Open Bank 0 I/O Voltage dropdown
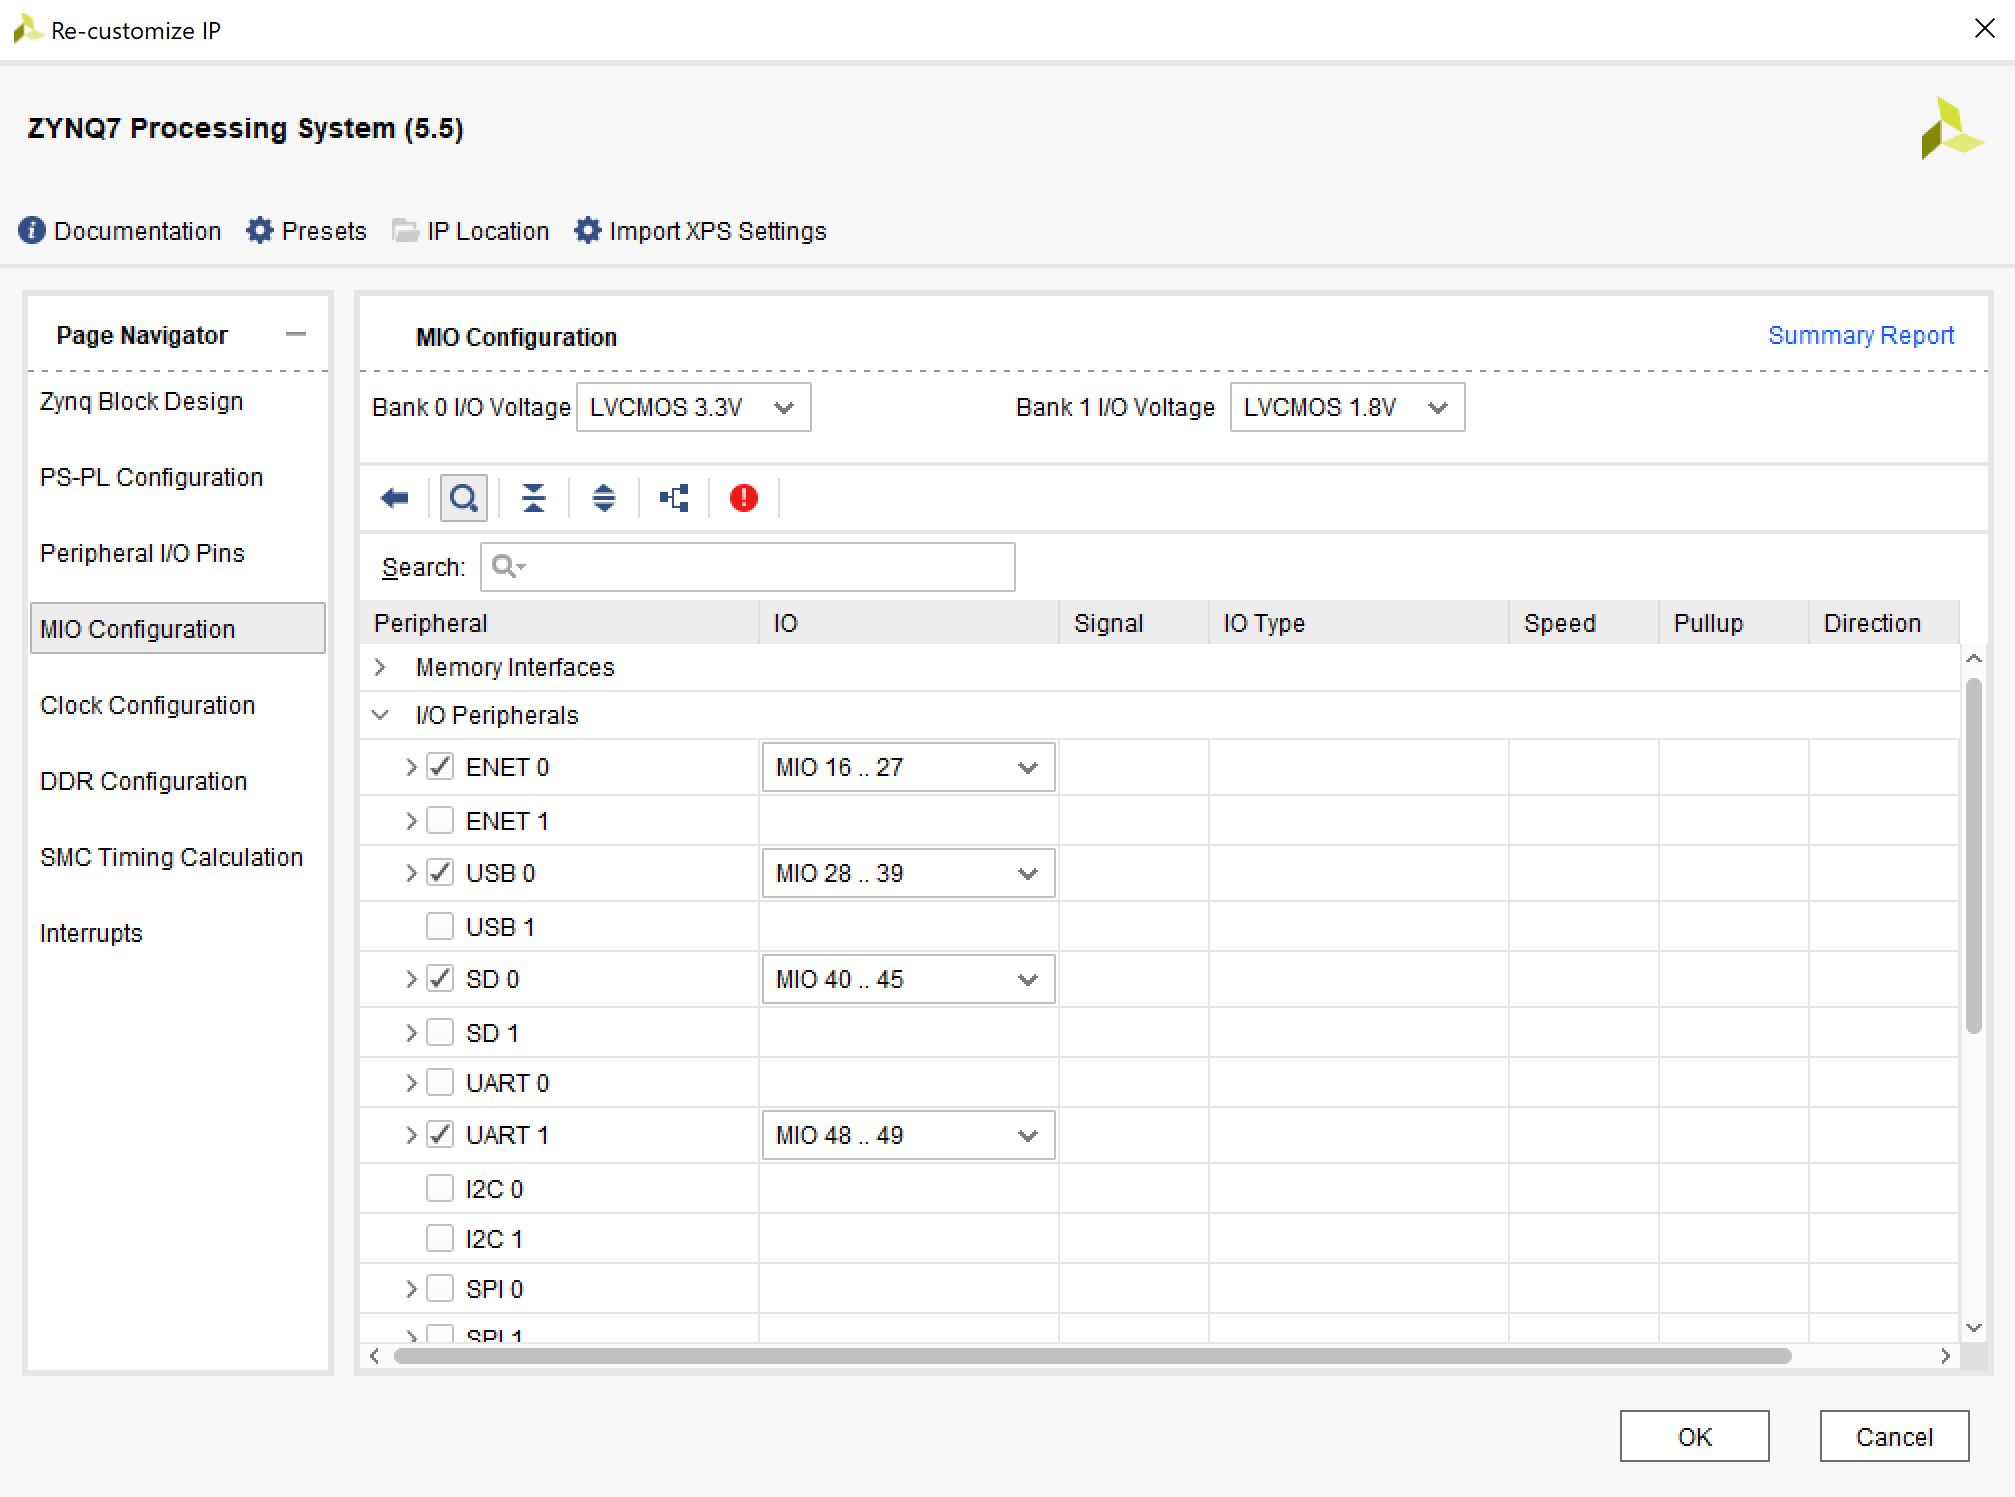The width and height of the screenshot is (2015, 1497). tap(693, 408)
